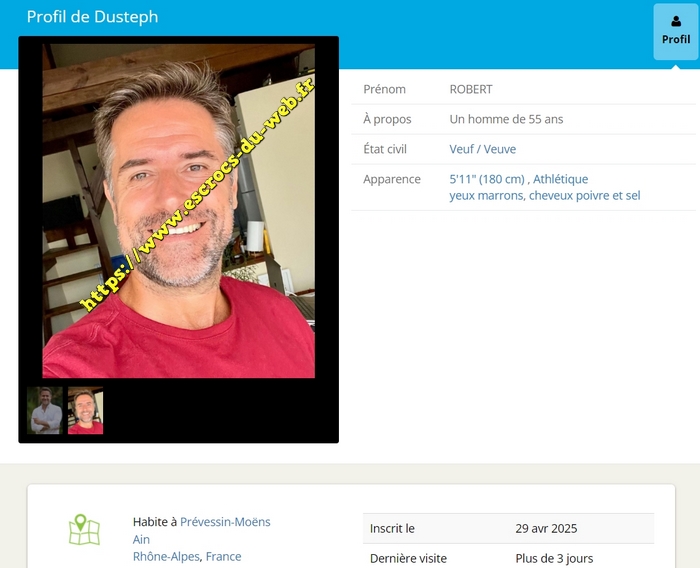Click the green map location icon
This screenshot has height=568, width=700.
(x=84, y=530)
